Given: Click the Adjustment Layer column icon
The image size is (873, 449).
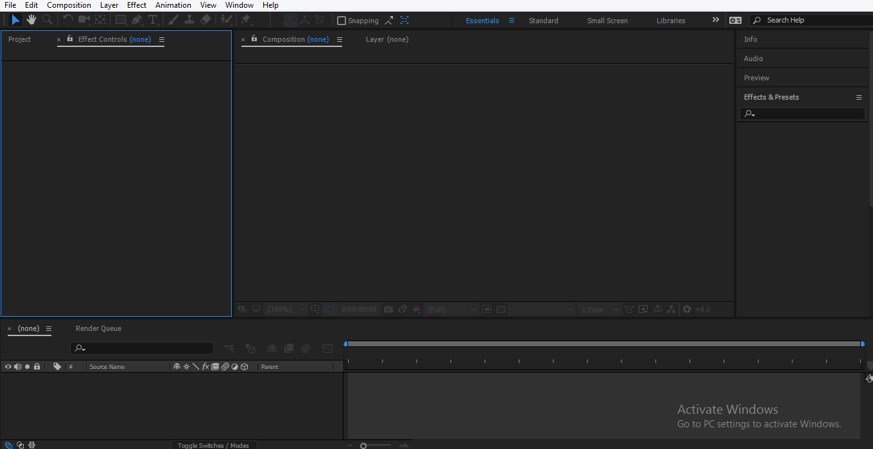Looking at the screenshot, I should (x=234, y=367).
